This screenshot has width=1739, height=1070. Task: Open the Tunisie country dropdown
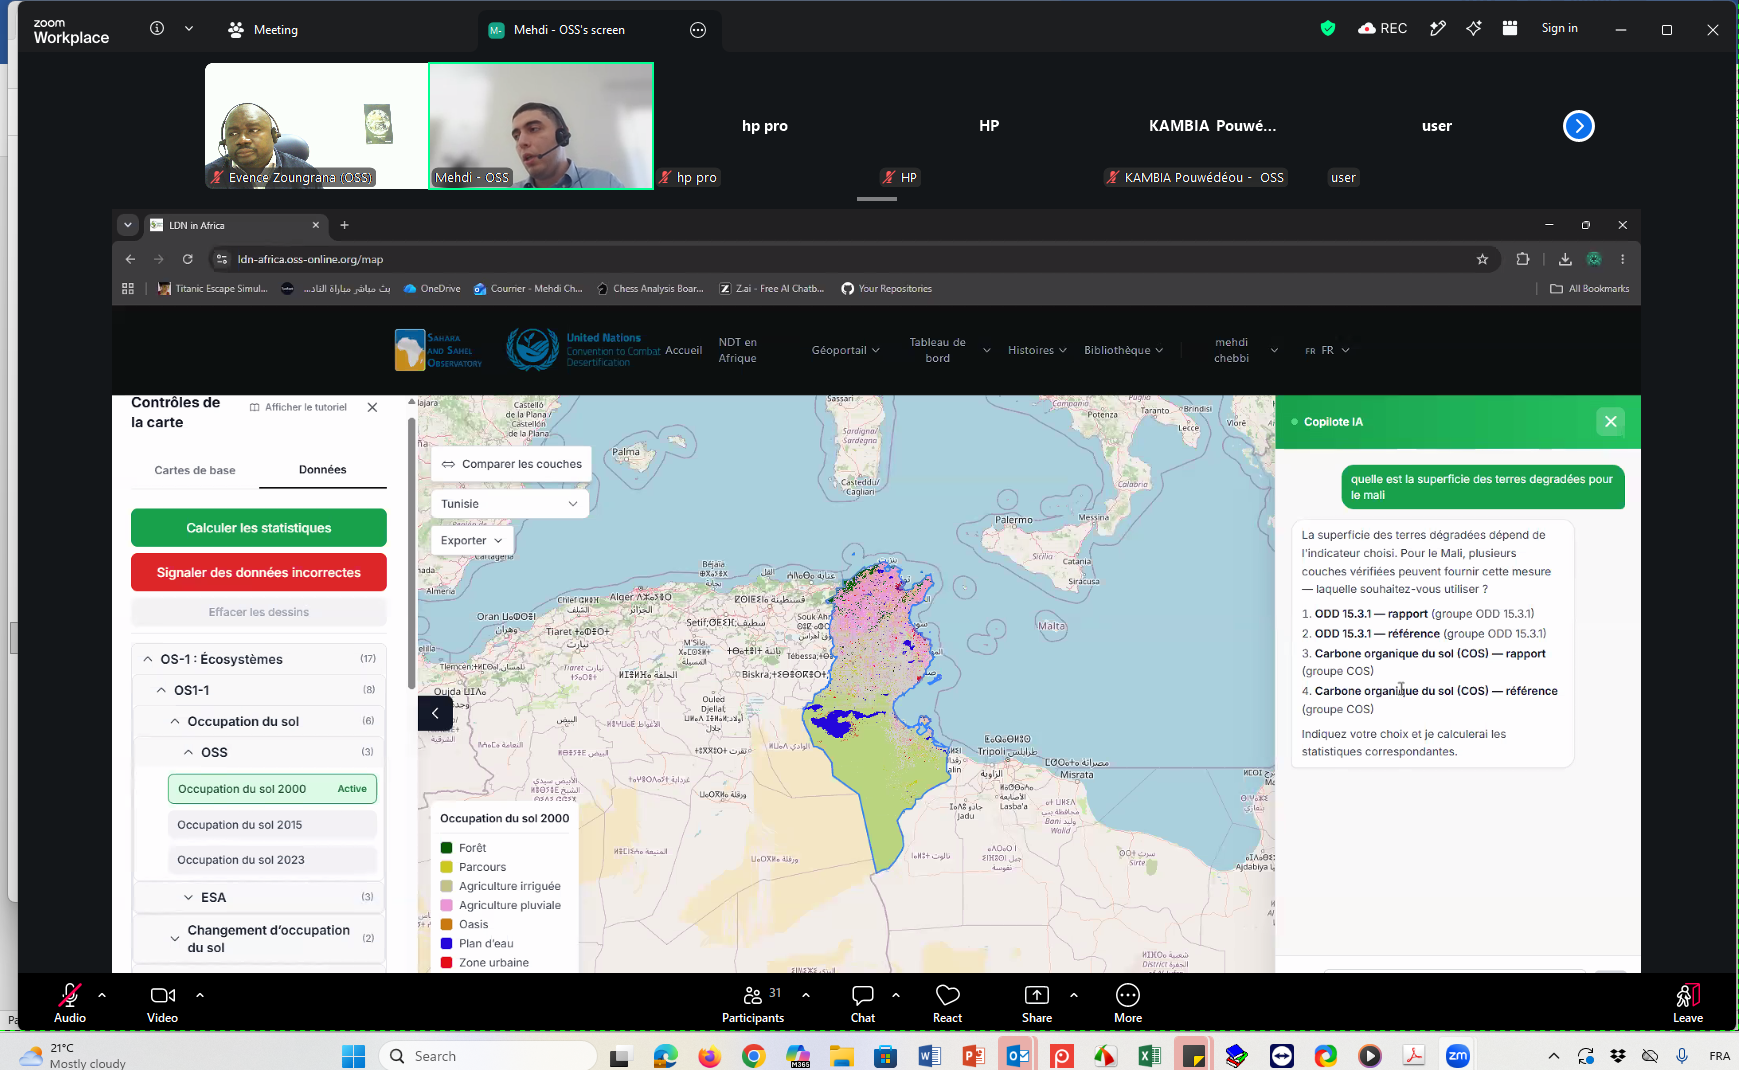coord(509,504)
